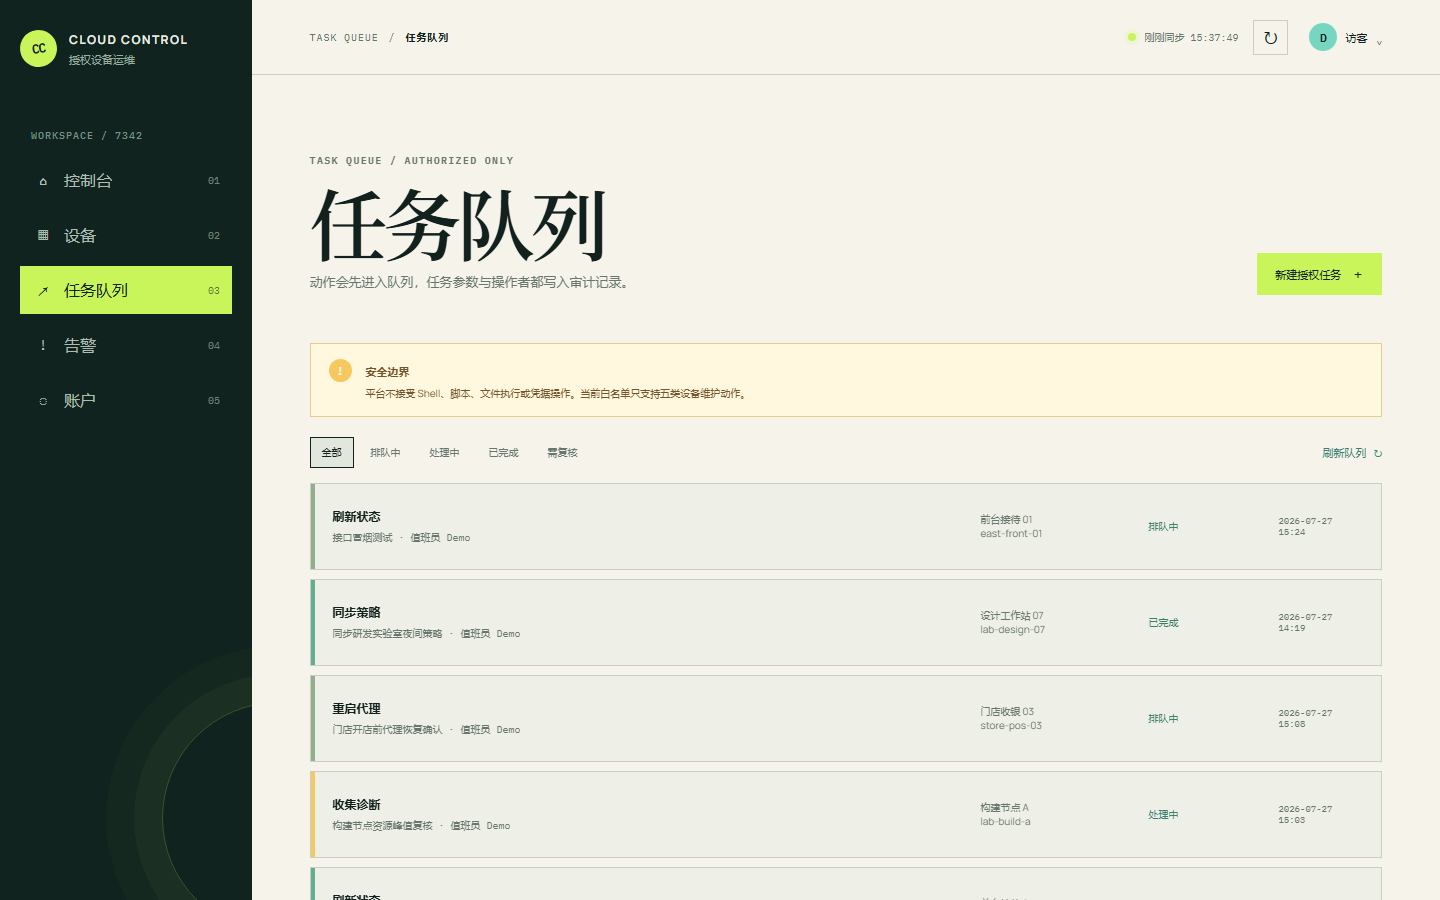Click device name 前台接待 01
1440x900 pixels.
[1006, 519]
